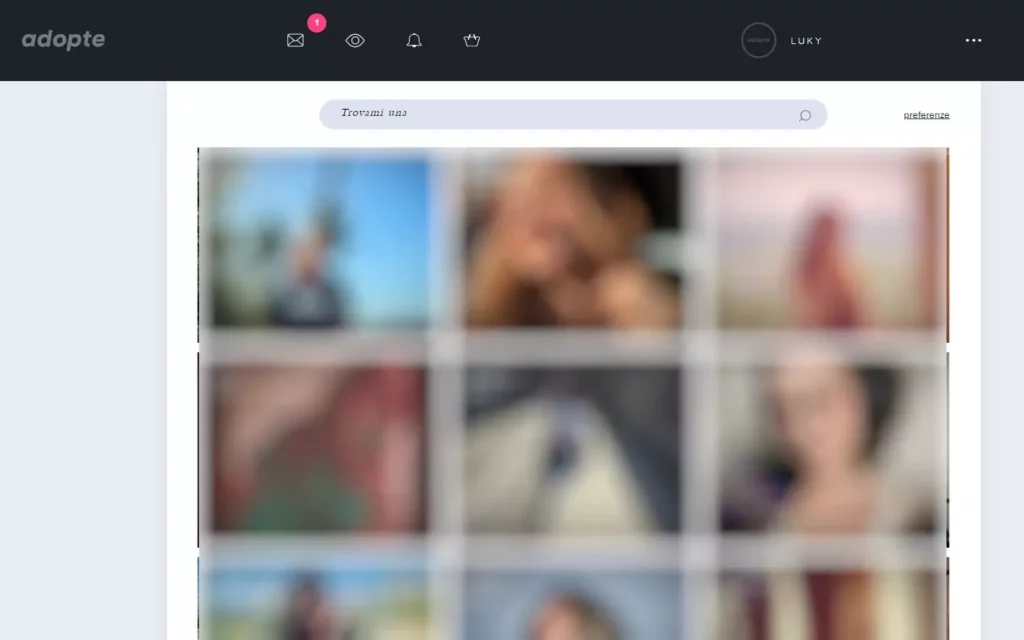The width and height of the screenshot is (1024, 640).
Task: Open the shopping basket icon
Action: (472, 40)
